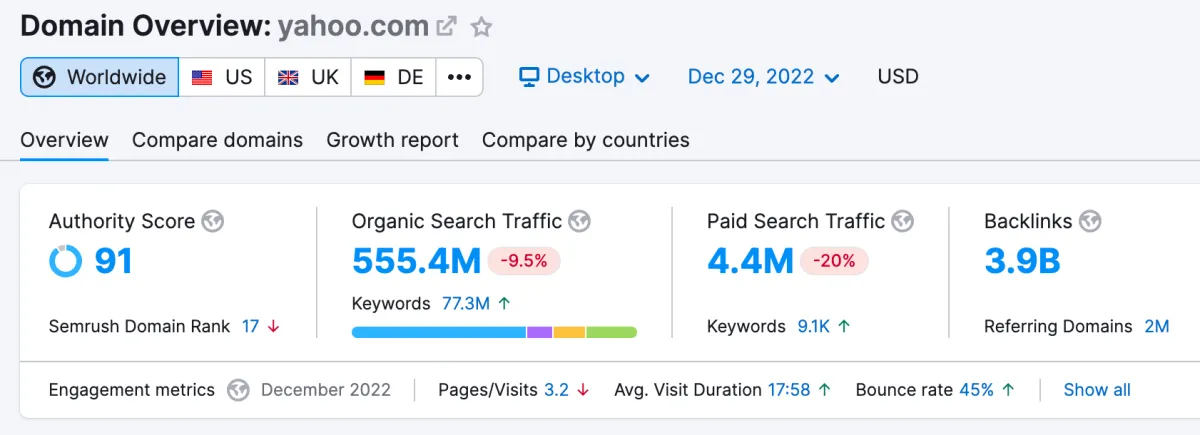Select Worldwide database
Image resolution: width=1200 pixels, height=435 pixels.
point(100,77)
